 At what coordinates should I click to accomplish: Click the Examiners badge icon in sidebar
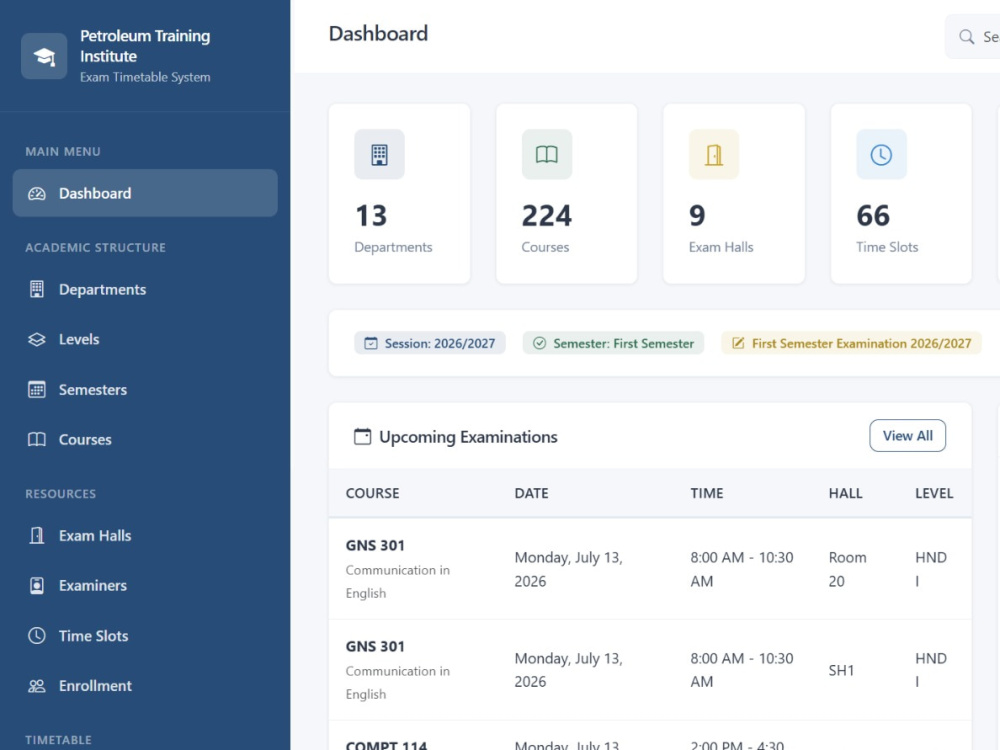pos(37,585)
